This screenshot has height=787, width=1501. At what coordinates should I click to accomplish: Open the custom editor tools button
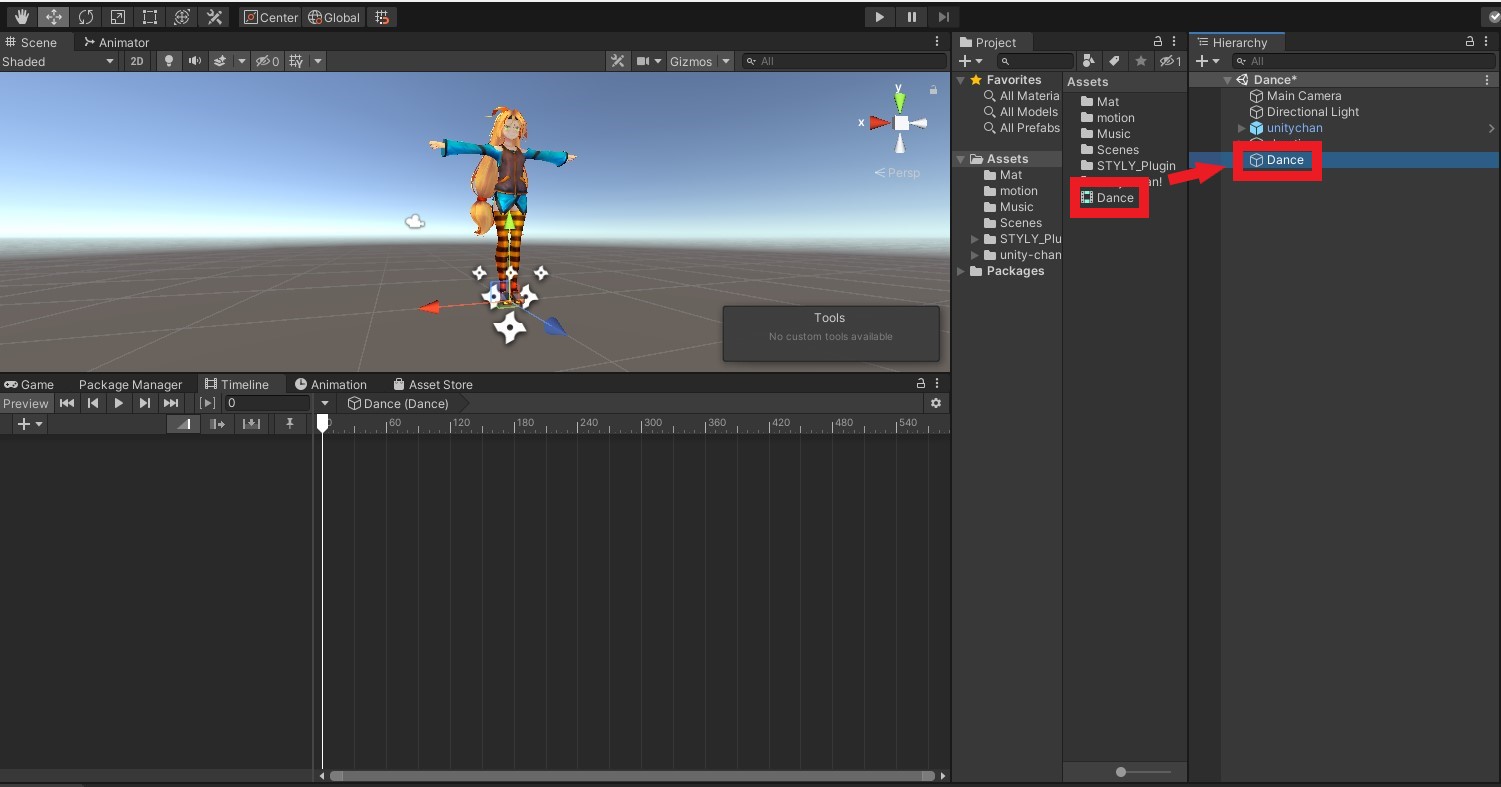(x=214, y=17)
